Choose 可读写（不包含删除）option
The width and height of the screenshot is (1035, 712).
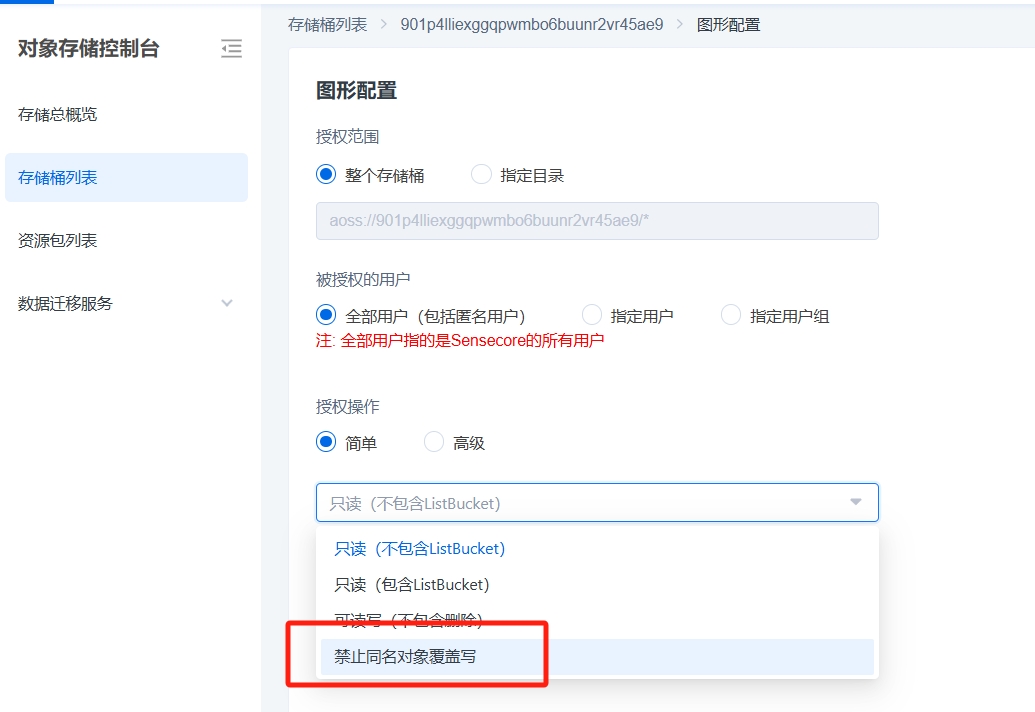tap(409, 620)
